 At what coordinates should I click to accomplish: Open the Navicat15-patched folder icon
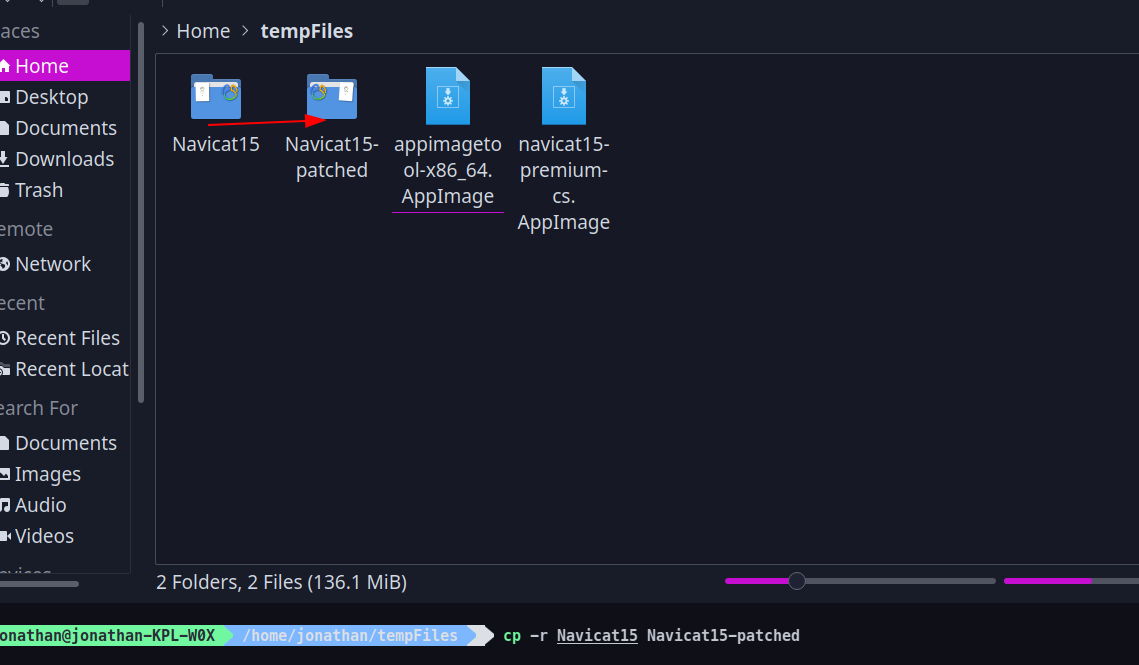(x=331, y=97)
